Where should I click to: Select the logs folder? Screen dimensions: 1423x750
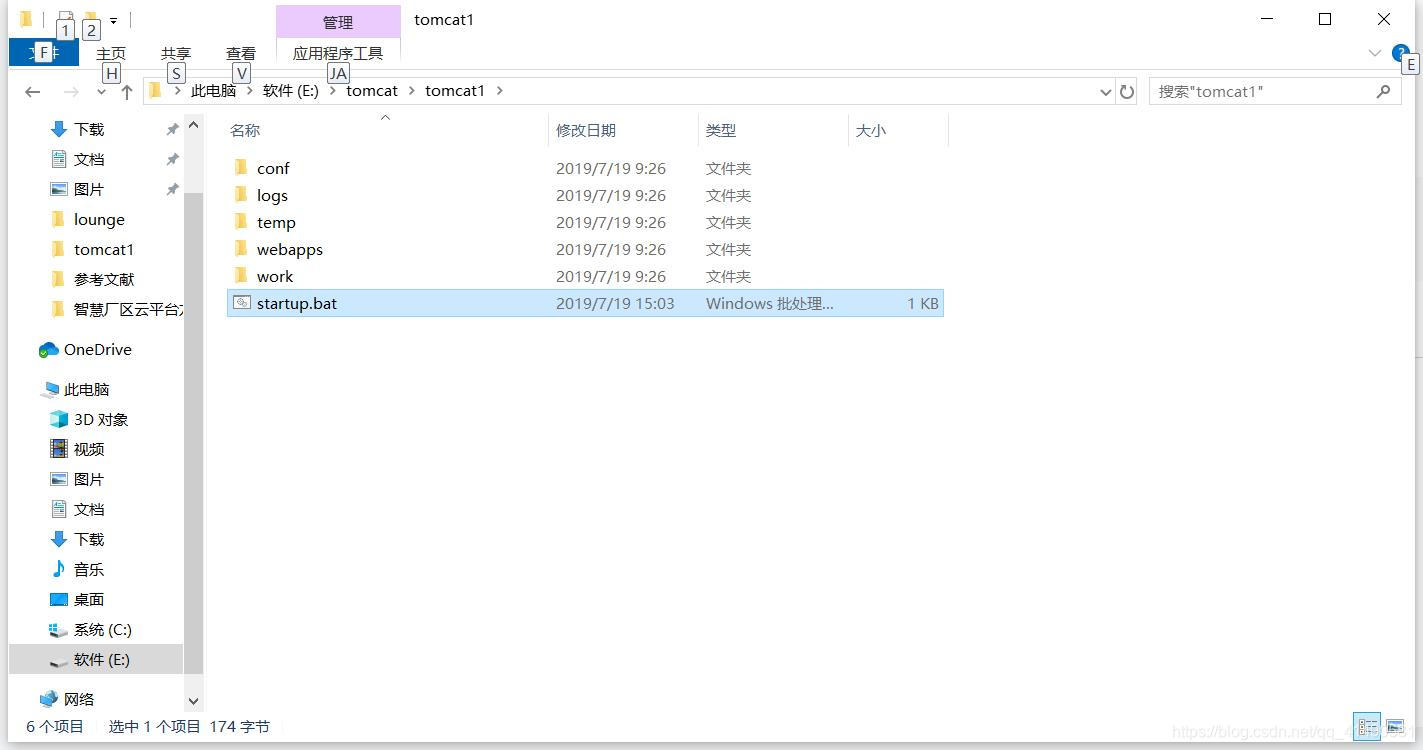point(272,195)
